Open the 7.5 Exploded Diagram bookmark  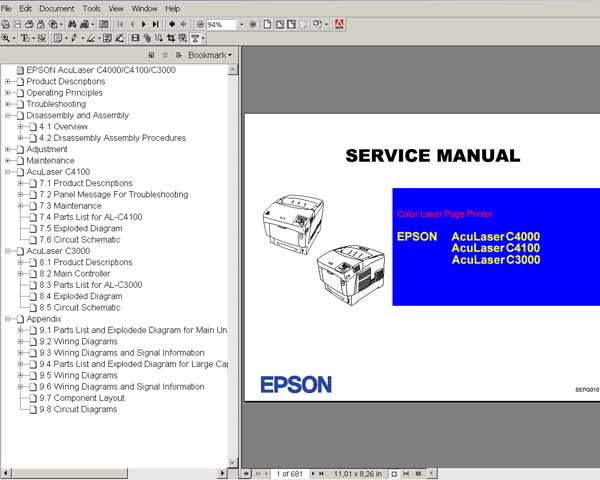tap(81, 229)
